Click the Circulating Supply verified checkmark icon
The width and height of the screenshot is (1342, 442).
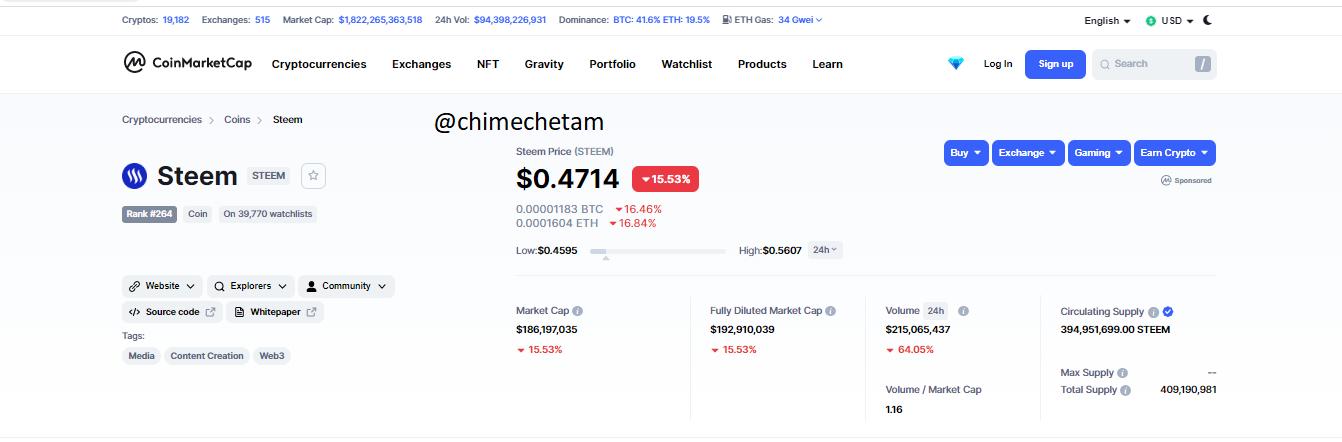coord(1168,312)
